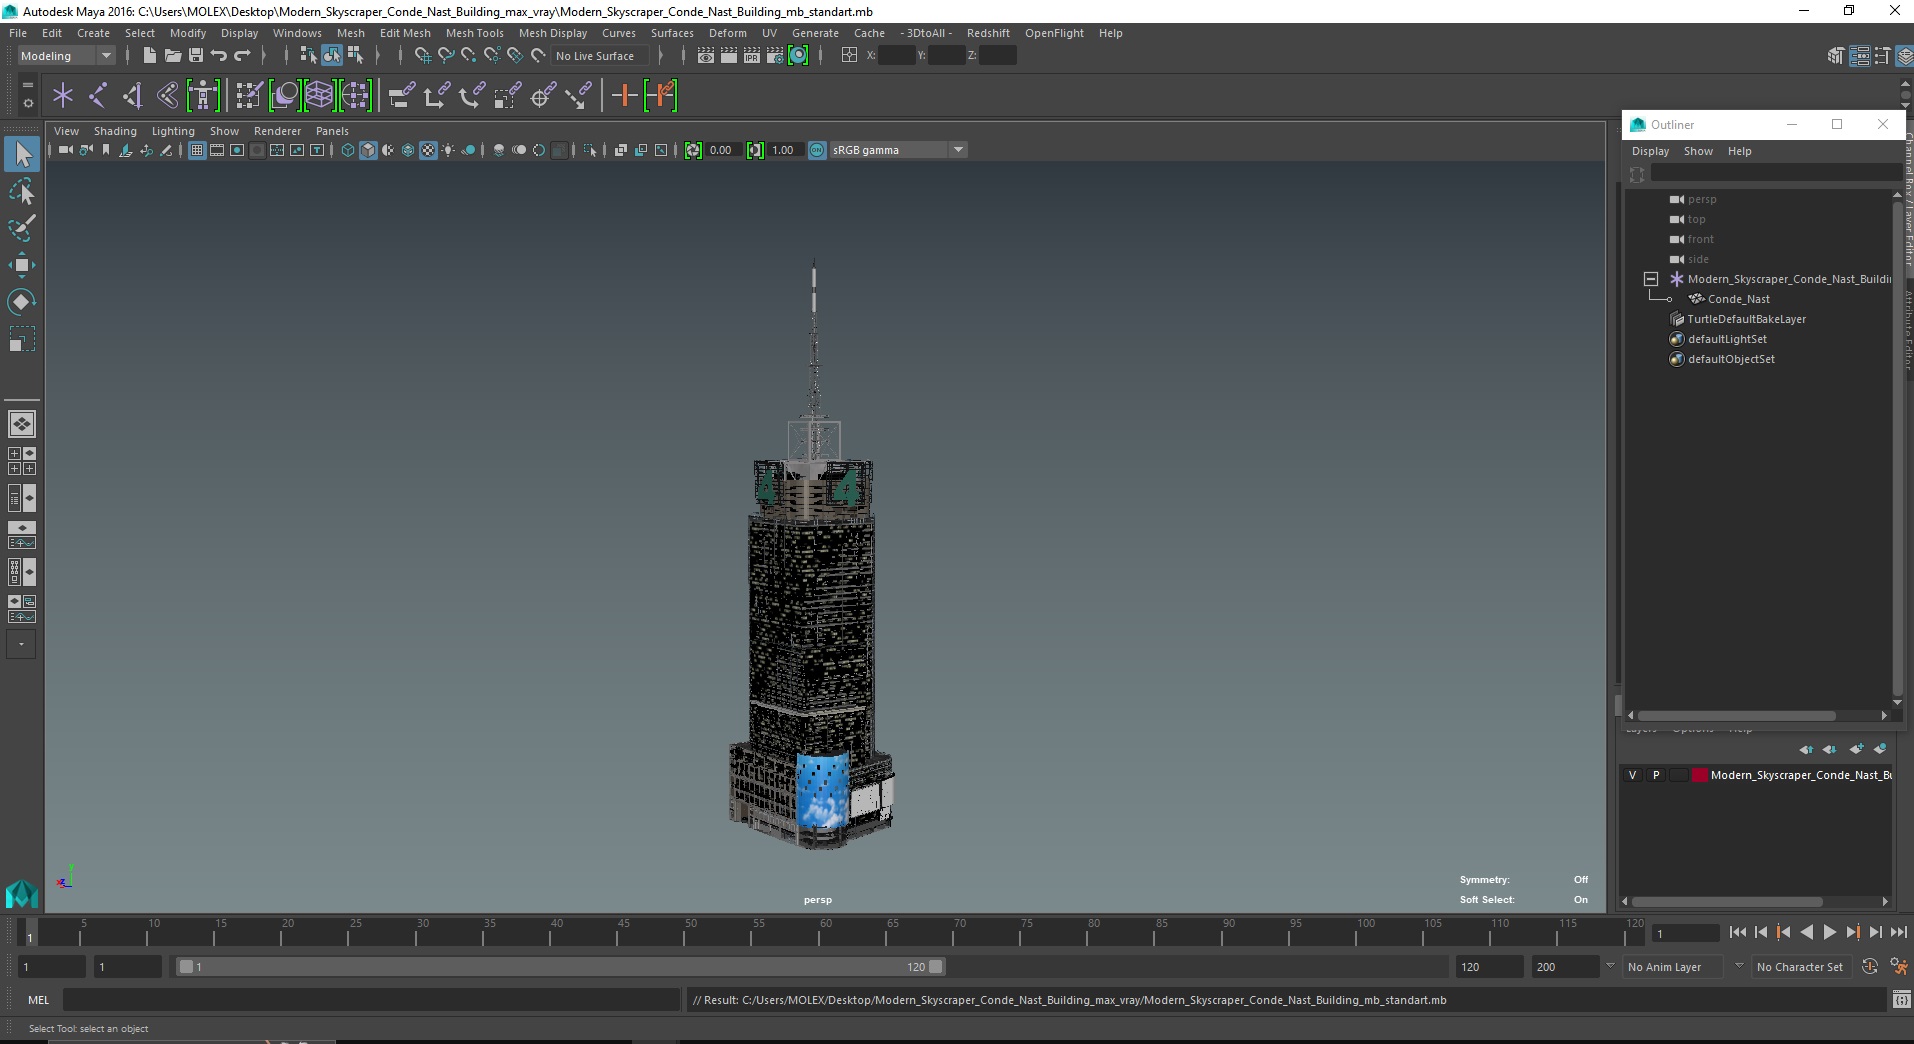
Task: Toggle the Auto Keyframe button
Action: coord(1870,967)
